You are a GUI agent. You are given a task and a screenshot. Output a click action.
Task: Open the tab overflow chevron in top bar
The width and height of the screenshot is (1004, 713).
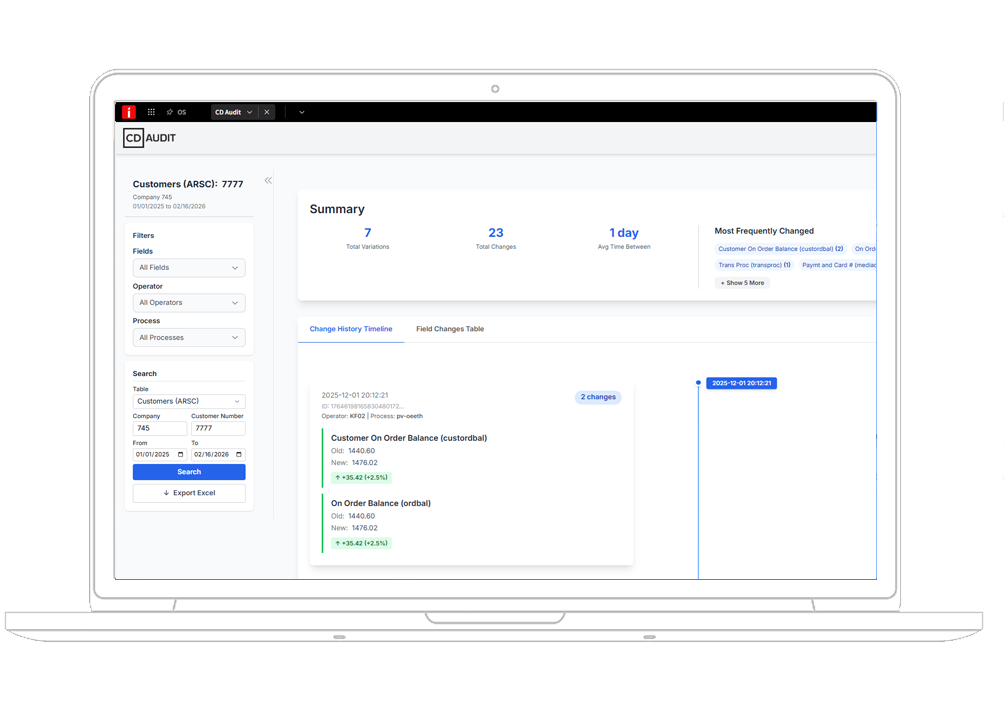[x=302, y=112]
